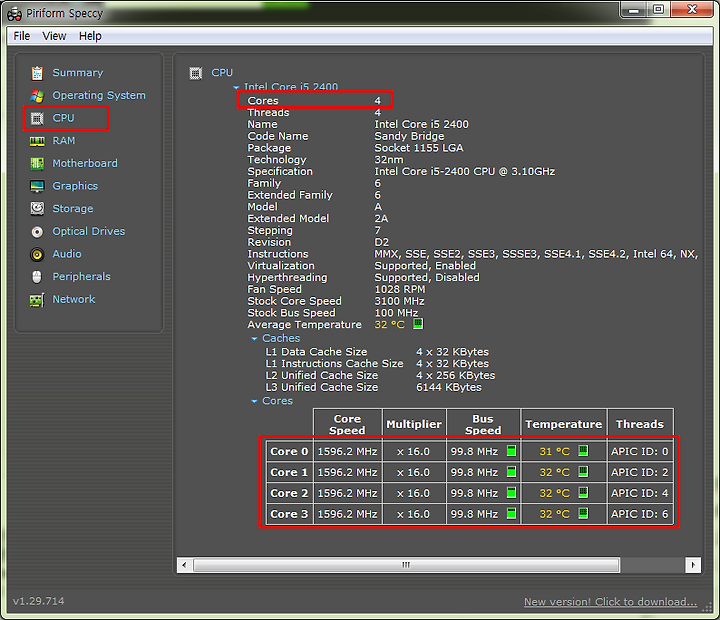Viewport: 720px width, 620px height.
Task: Go to the Operating System section
Action: click(x=99, y=95)
